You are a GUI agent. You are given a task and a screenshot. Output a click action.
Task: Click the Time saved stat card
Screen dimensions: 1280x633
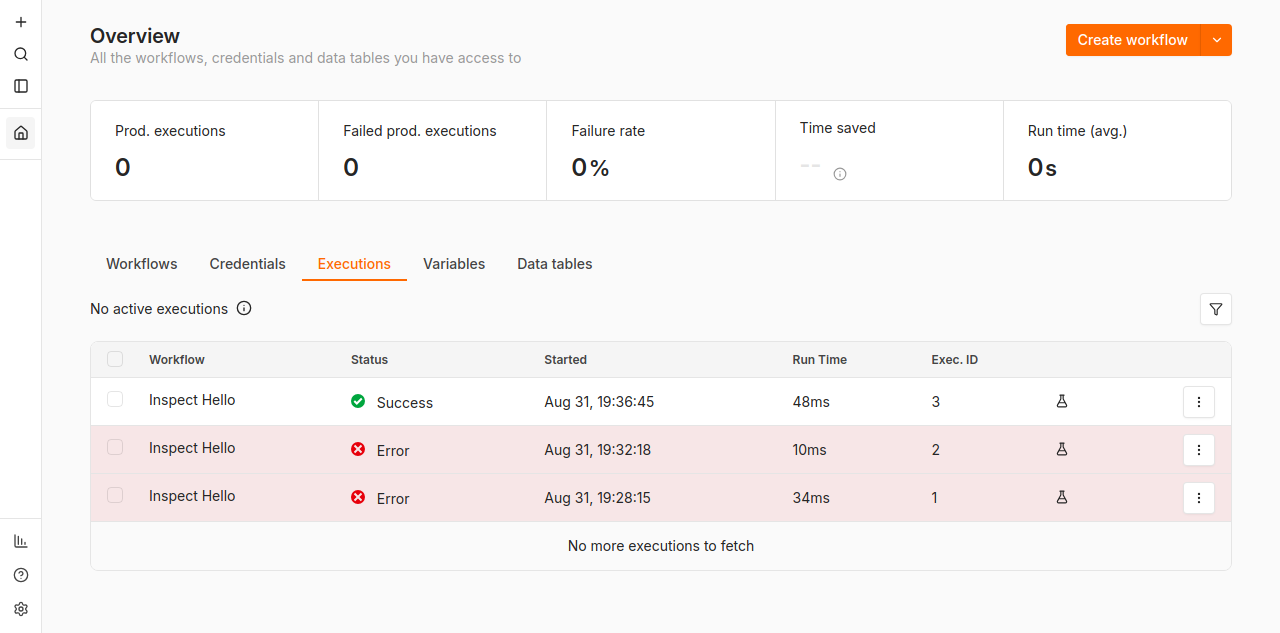coord(889,150)
